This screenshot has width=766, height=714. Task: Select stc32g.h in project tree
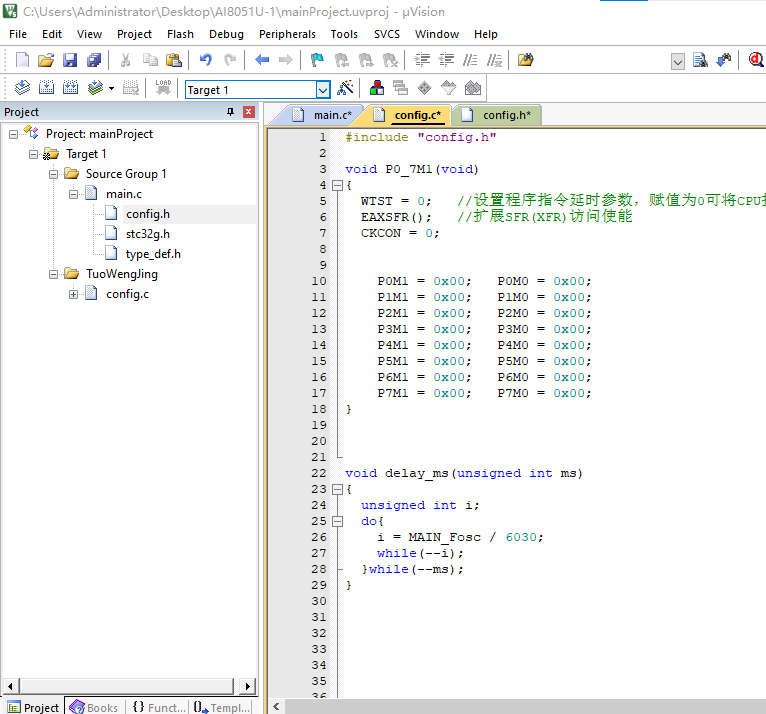tap(148, 234)
